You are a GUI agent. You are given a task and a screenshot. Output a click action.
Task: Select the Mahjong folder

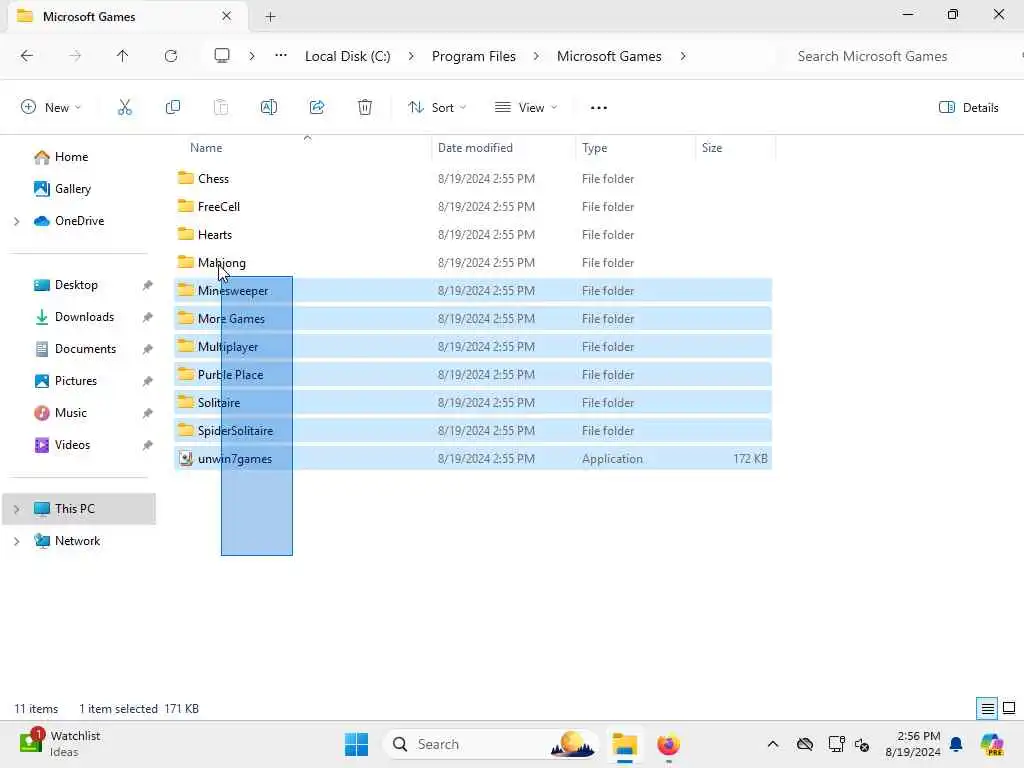click(x=473, y=263)
